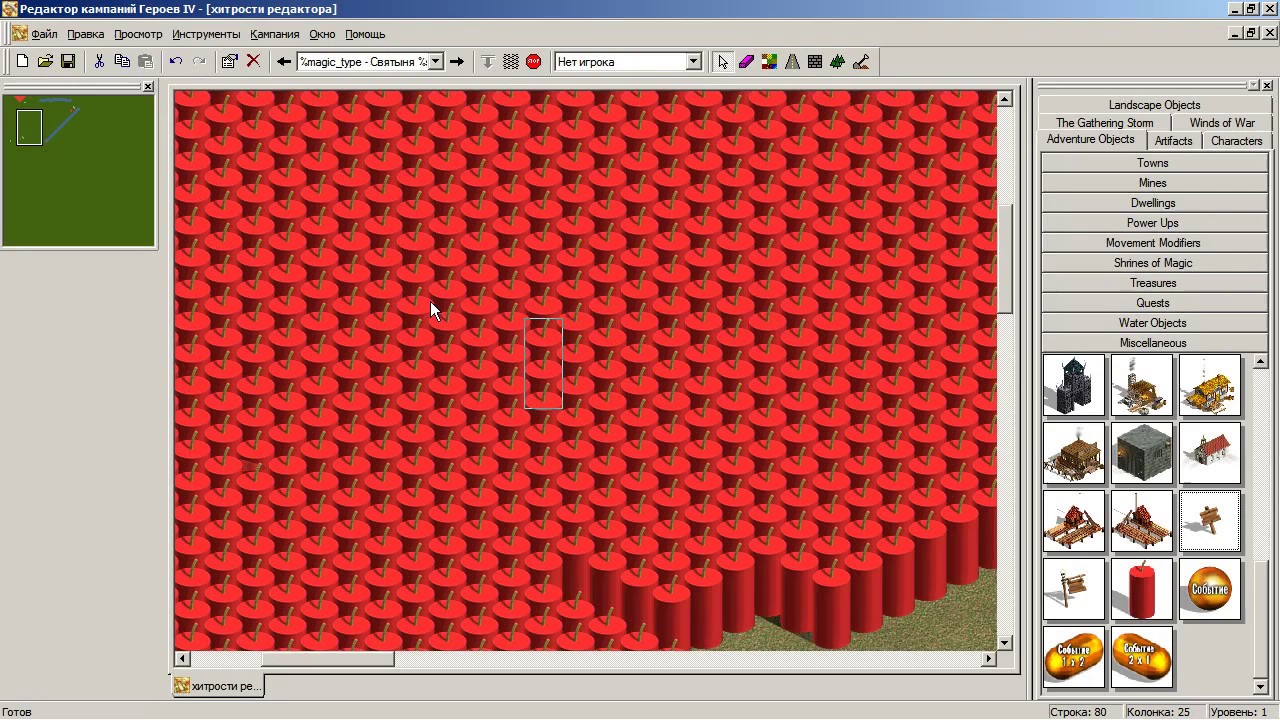Copy the selection
1280x720 pixels.
click(122, 62)
